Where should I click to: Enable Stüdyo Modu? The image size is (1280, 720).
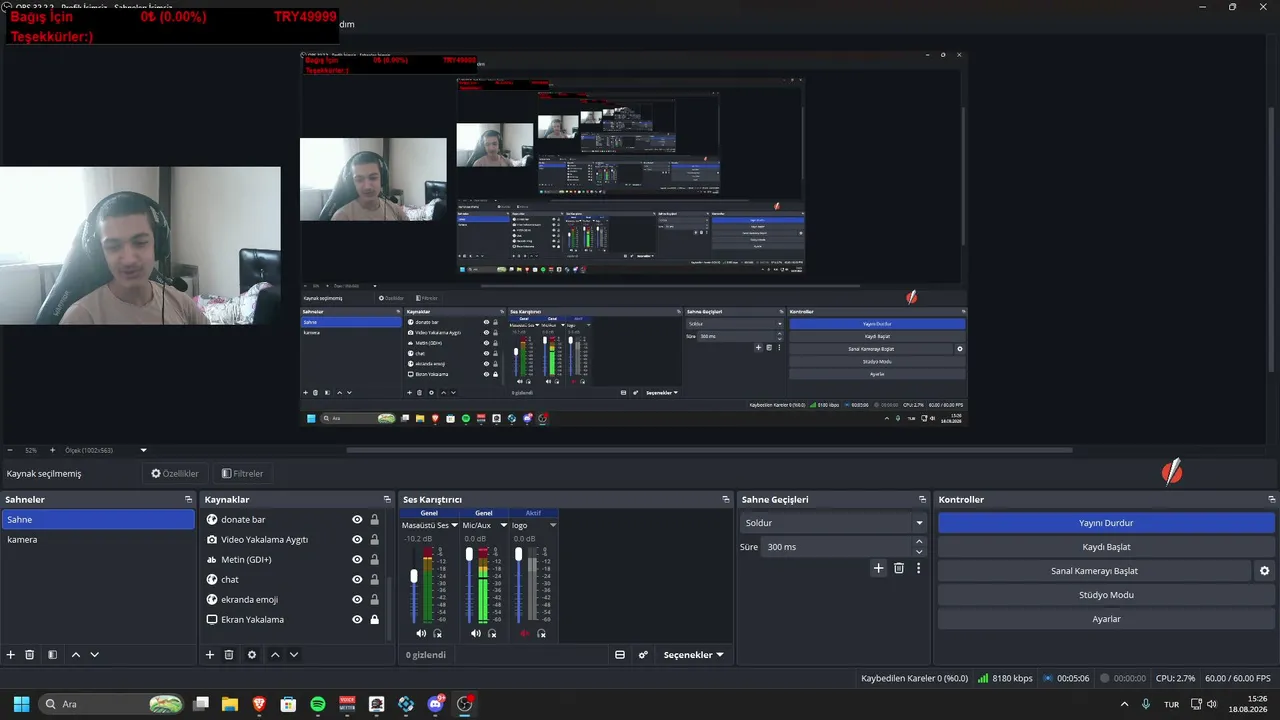[1106, 595]
